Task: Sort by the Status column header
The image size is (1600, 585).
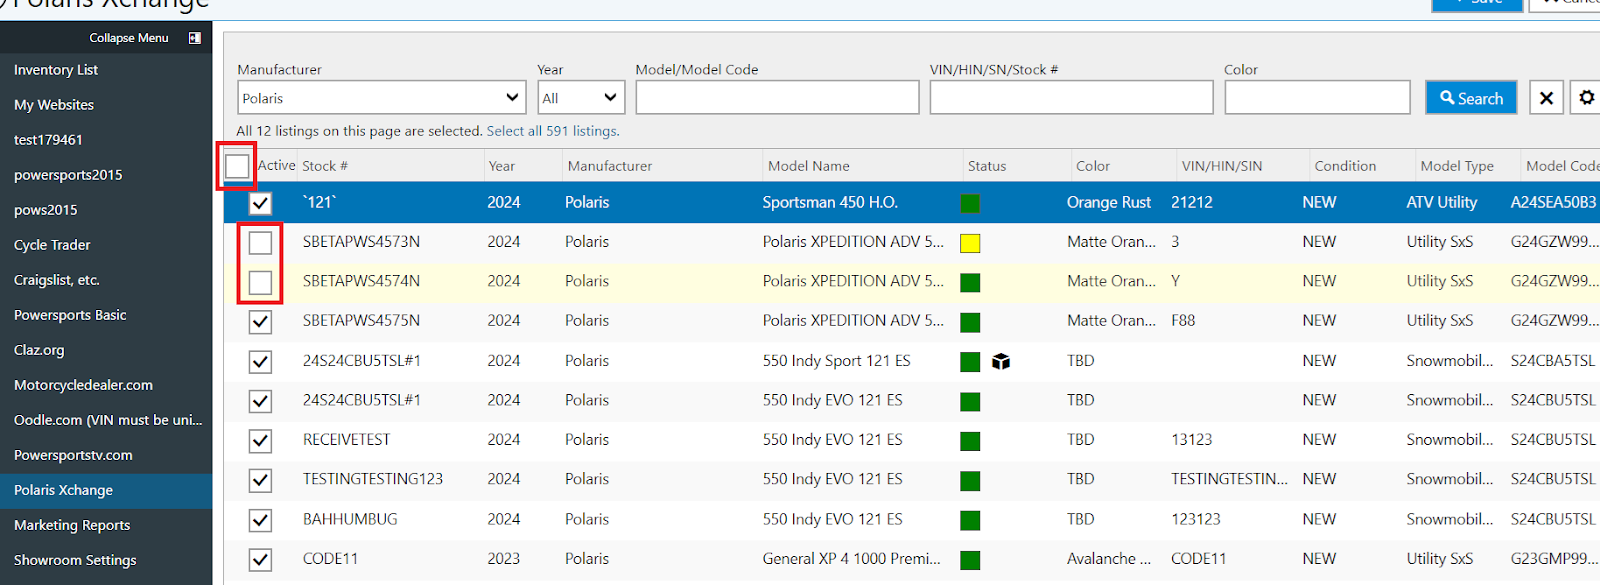Action: point(987,166)
